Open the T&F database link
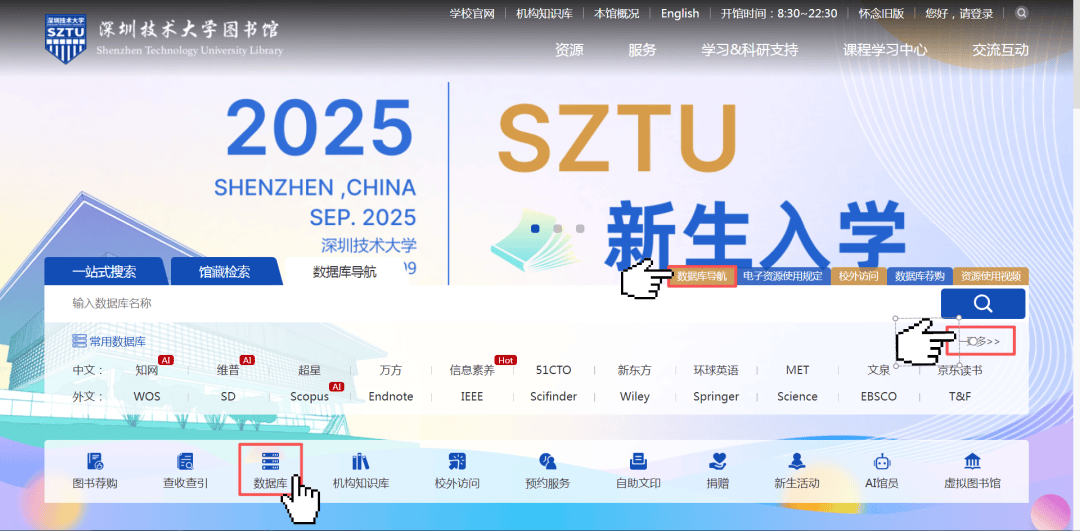This screenshot has height=531, width=1080. 959,397
